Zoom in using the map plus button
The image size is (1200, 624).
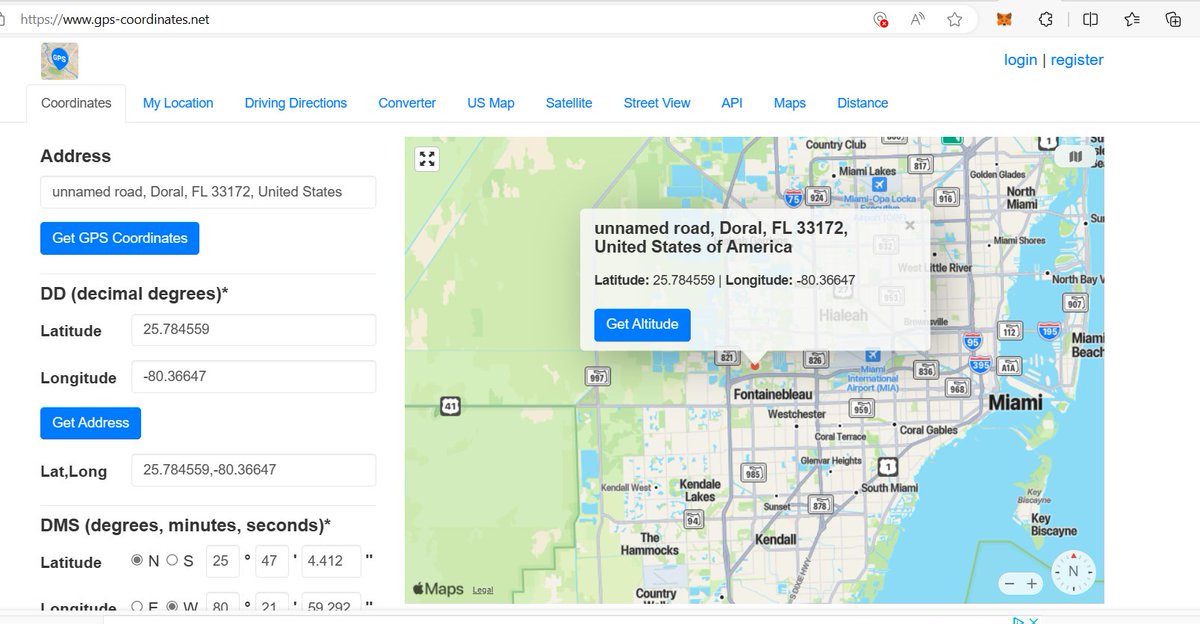coord(1032,583)
